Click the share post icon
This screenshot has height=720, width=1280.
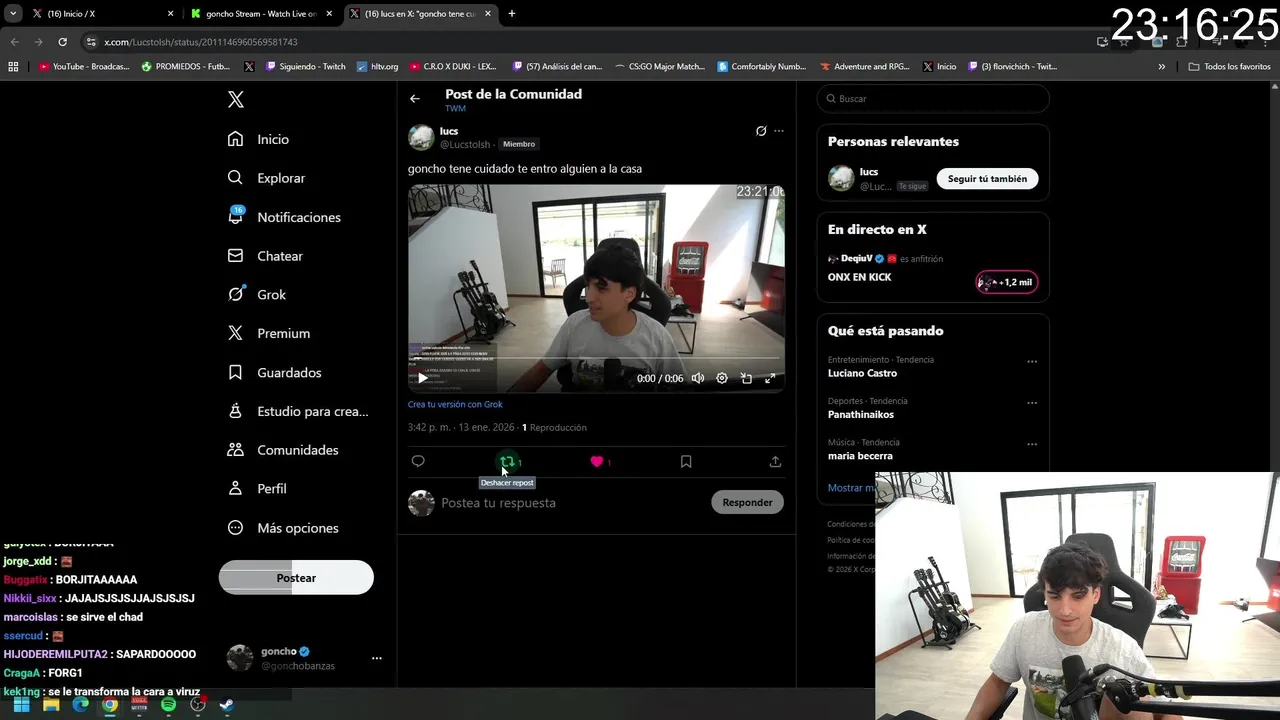point(775,461)
